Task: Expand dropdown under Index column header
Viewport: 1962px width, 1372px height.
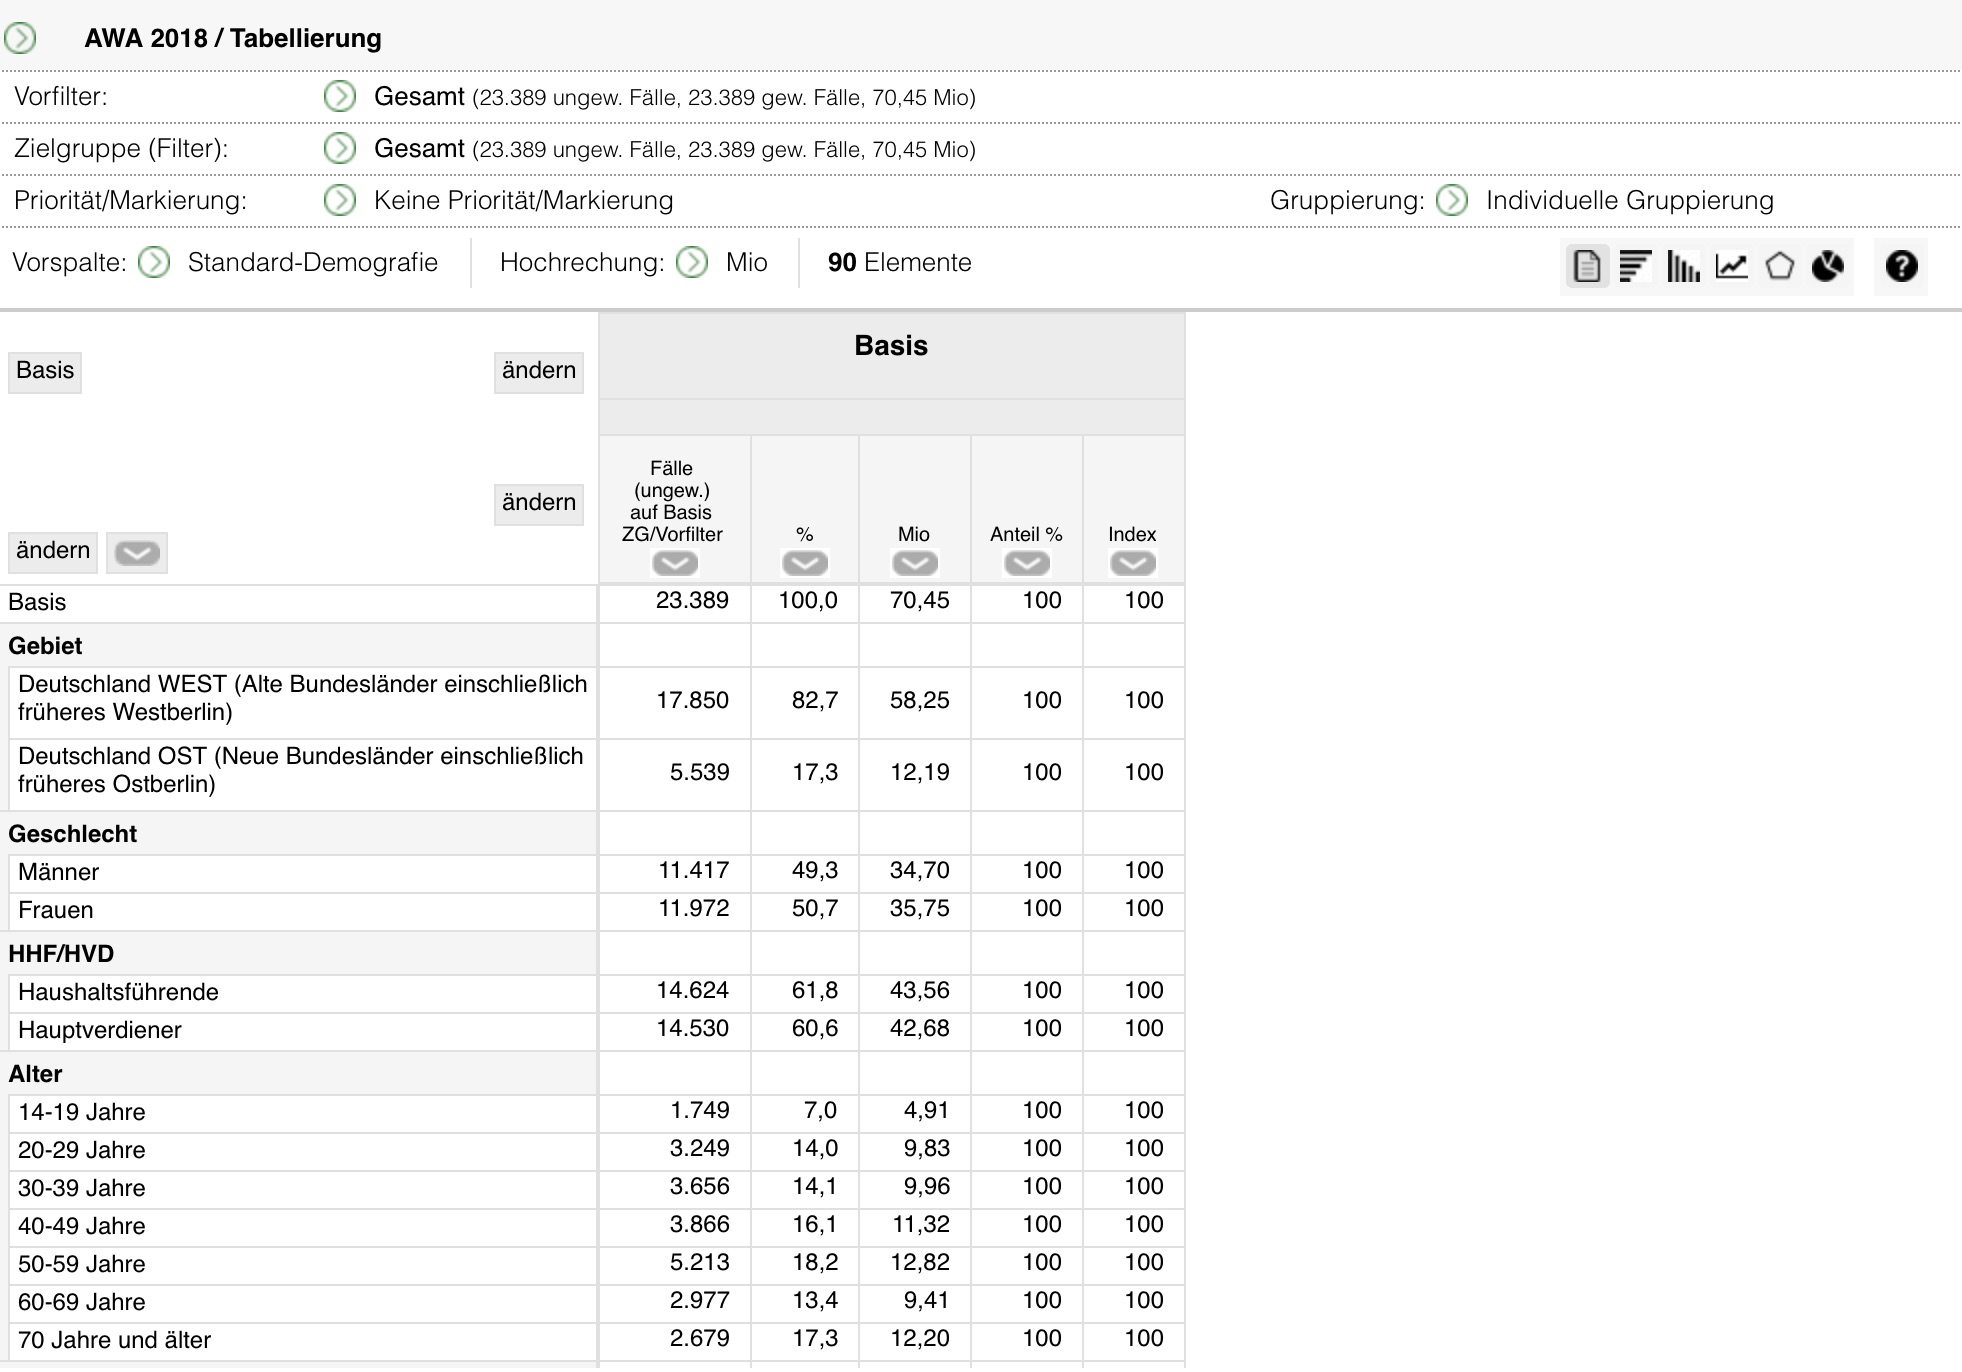Action: tap(1133, 564)
